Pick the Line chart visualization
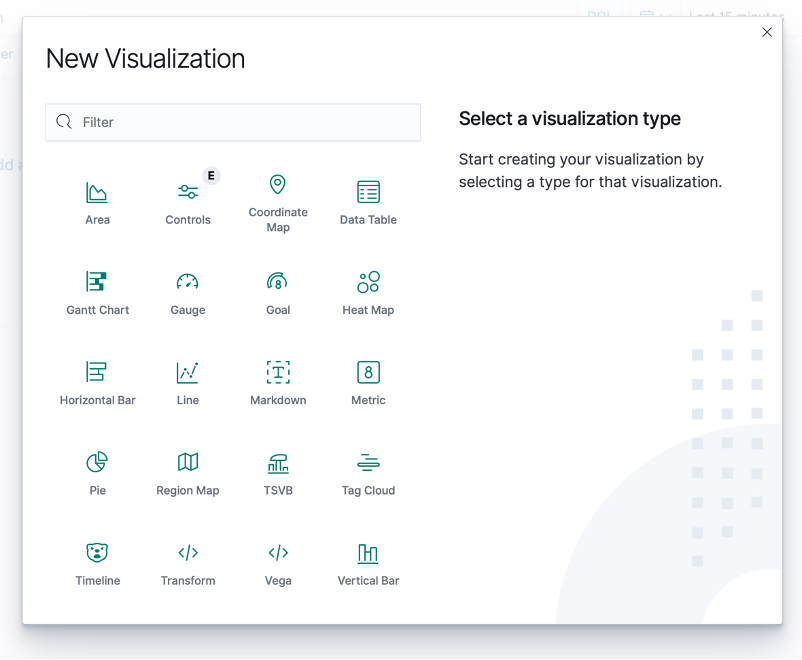The height and width of the screenshot is (660, 802). (188, 384)
